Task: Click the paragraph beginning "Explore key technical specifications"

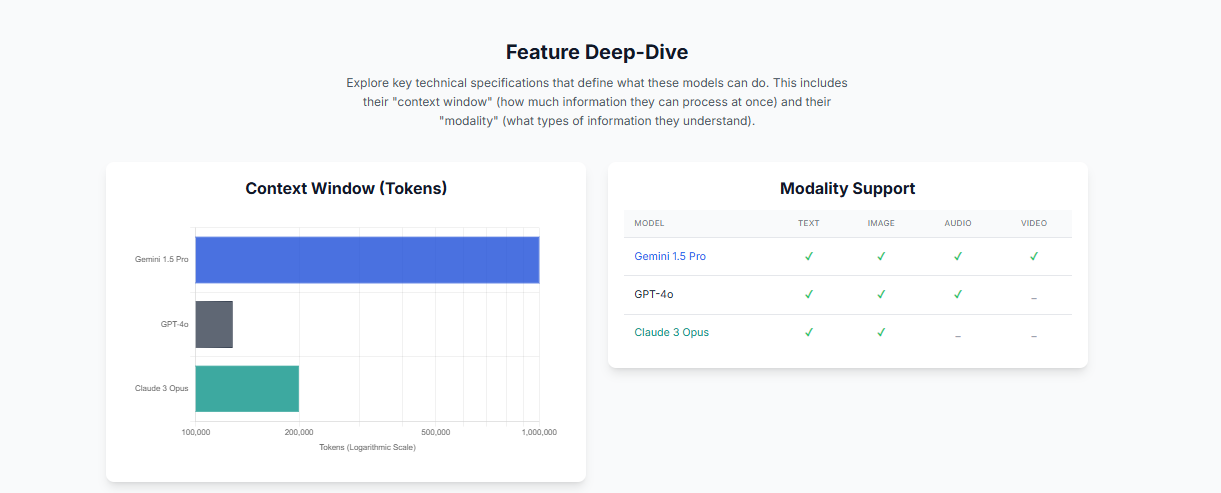Action: coord(597,102)
